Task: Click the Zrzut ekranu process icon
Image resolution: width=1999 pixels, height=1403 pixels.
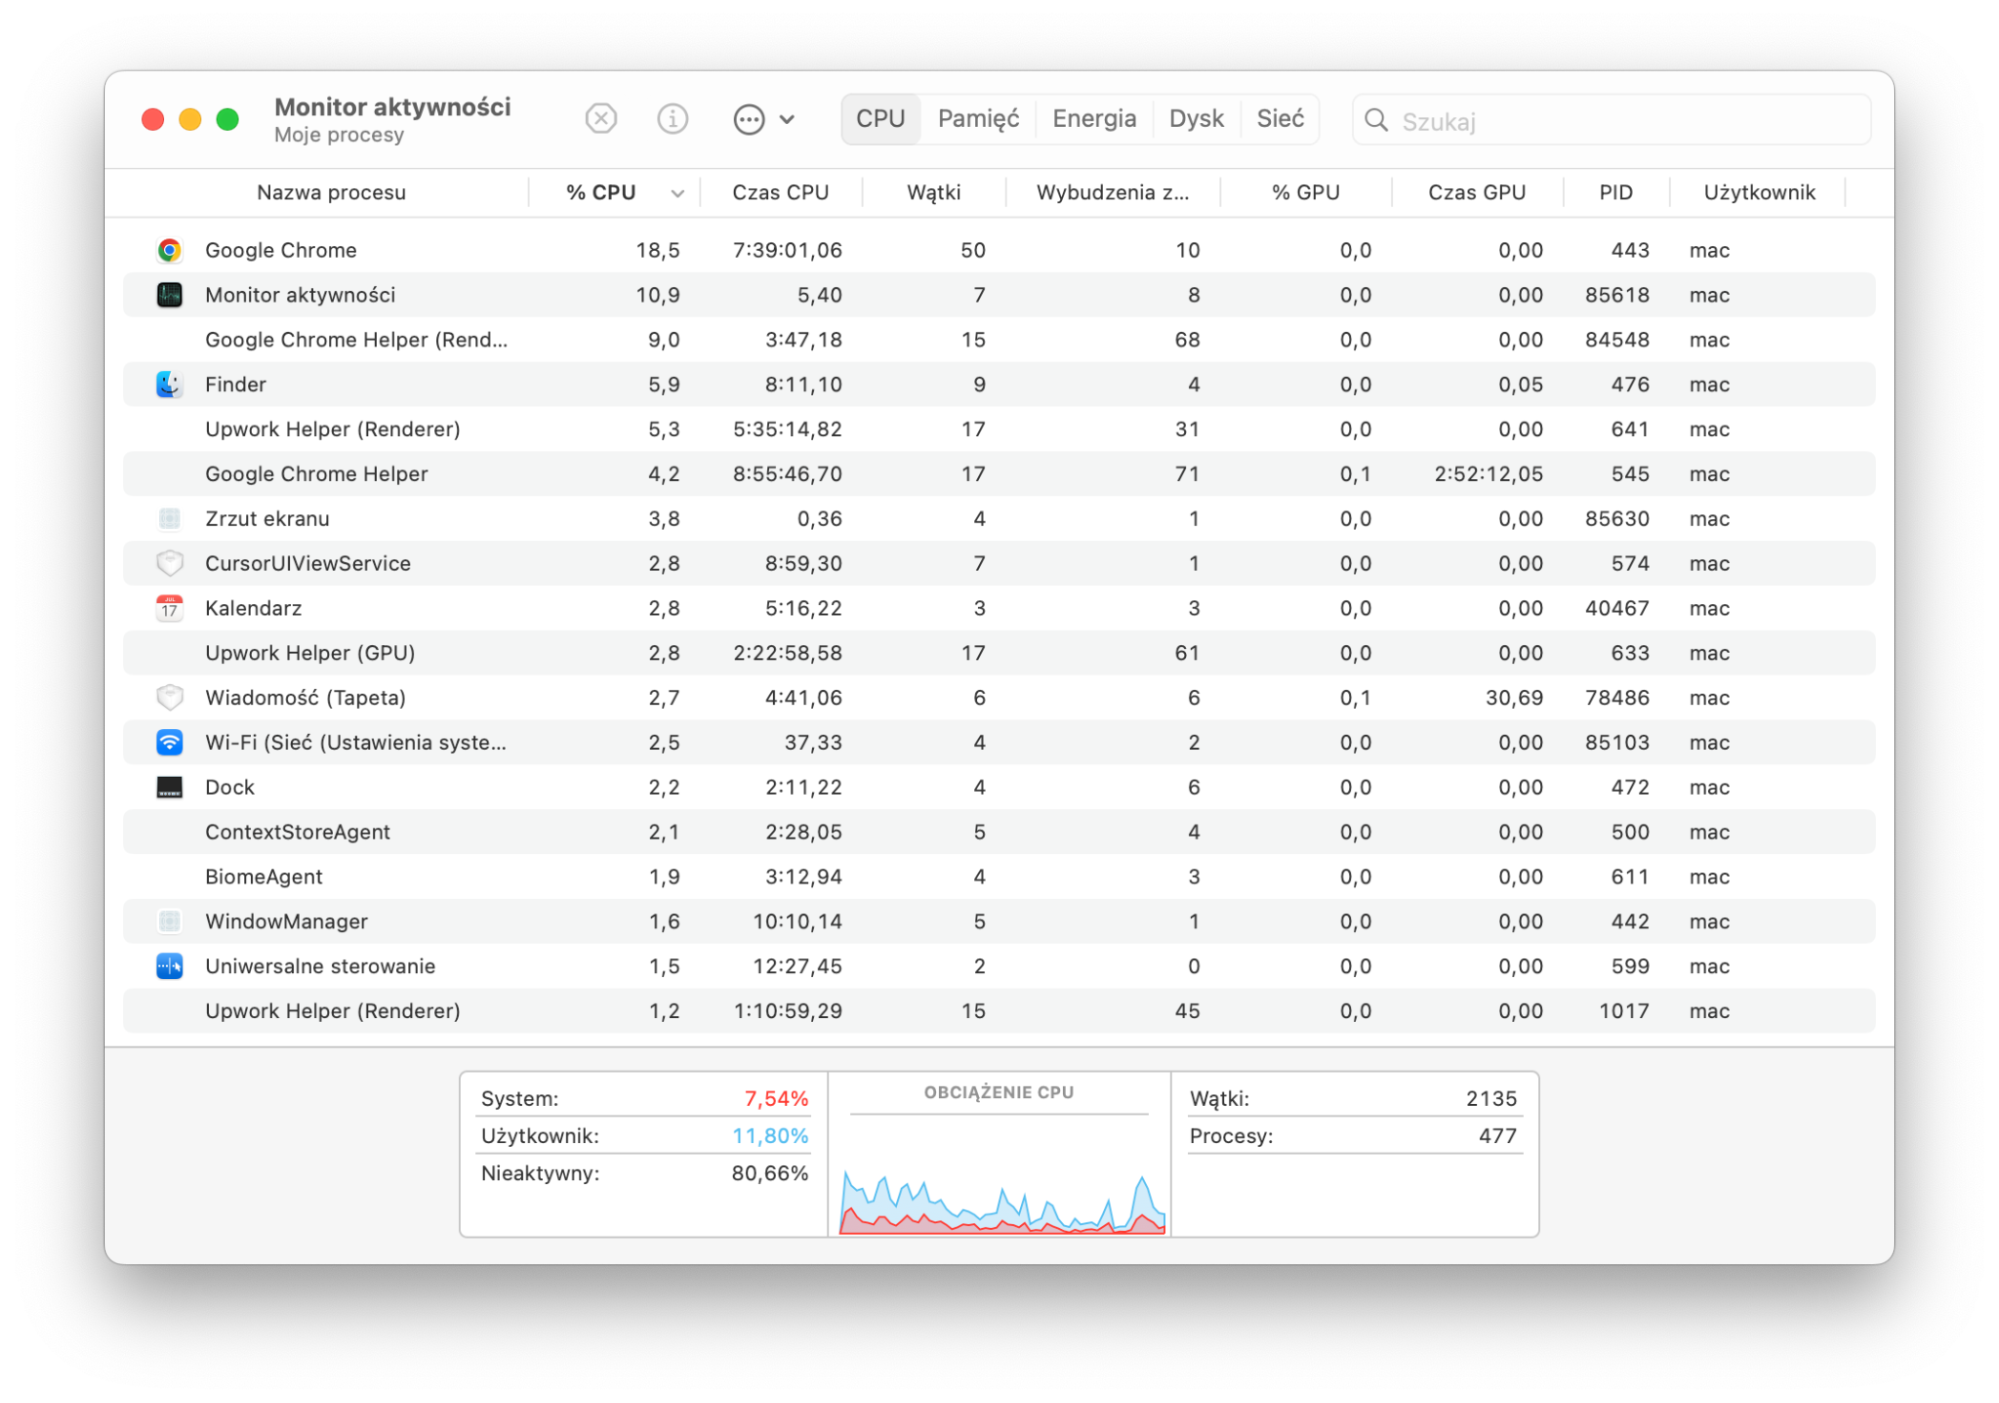Action: pos(169,518)
